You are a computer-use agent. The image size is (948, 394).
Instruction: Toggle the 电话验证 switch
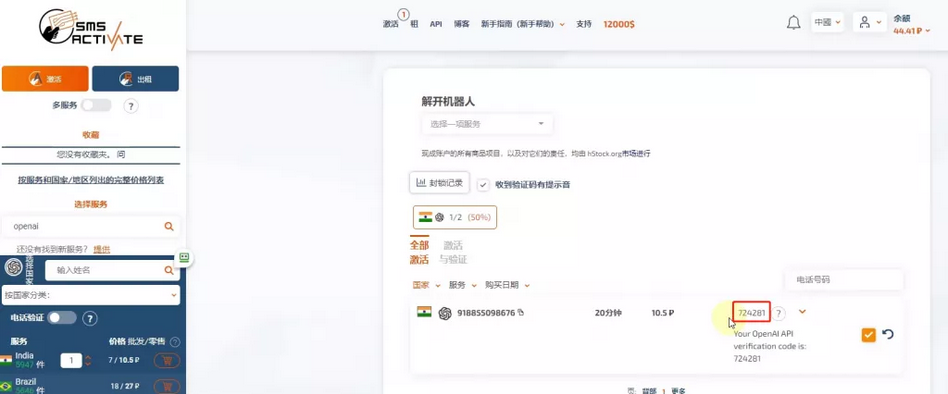click(x=62, y=317)
